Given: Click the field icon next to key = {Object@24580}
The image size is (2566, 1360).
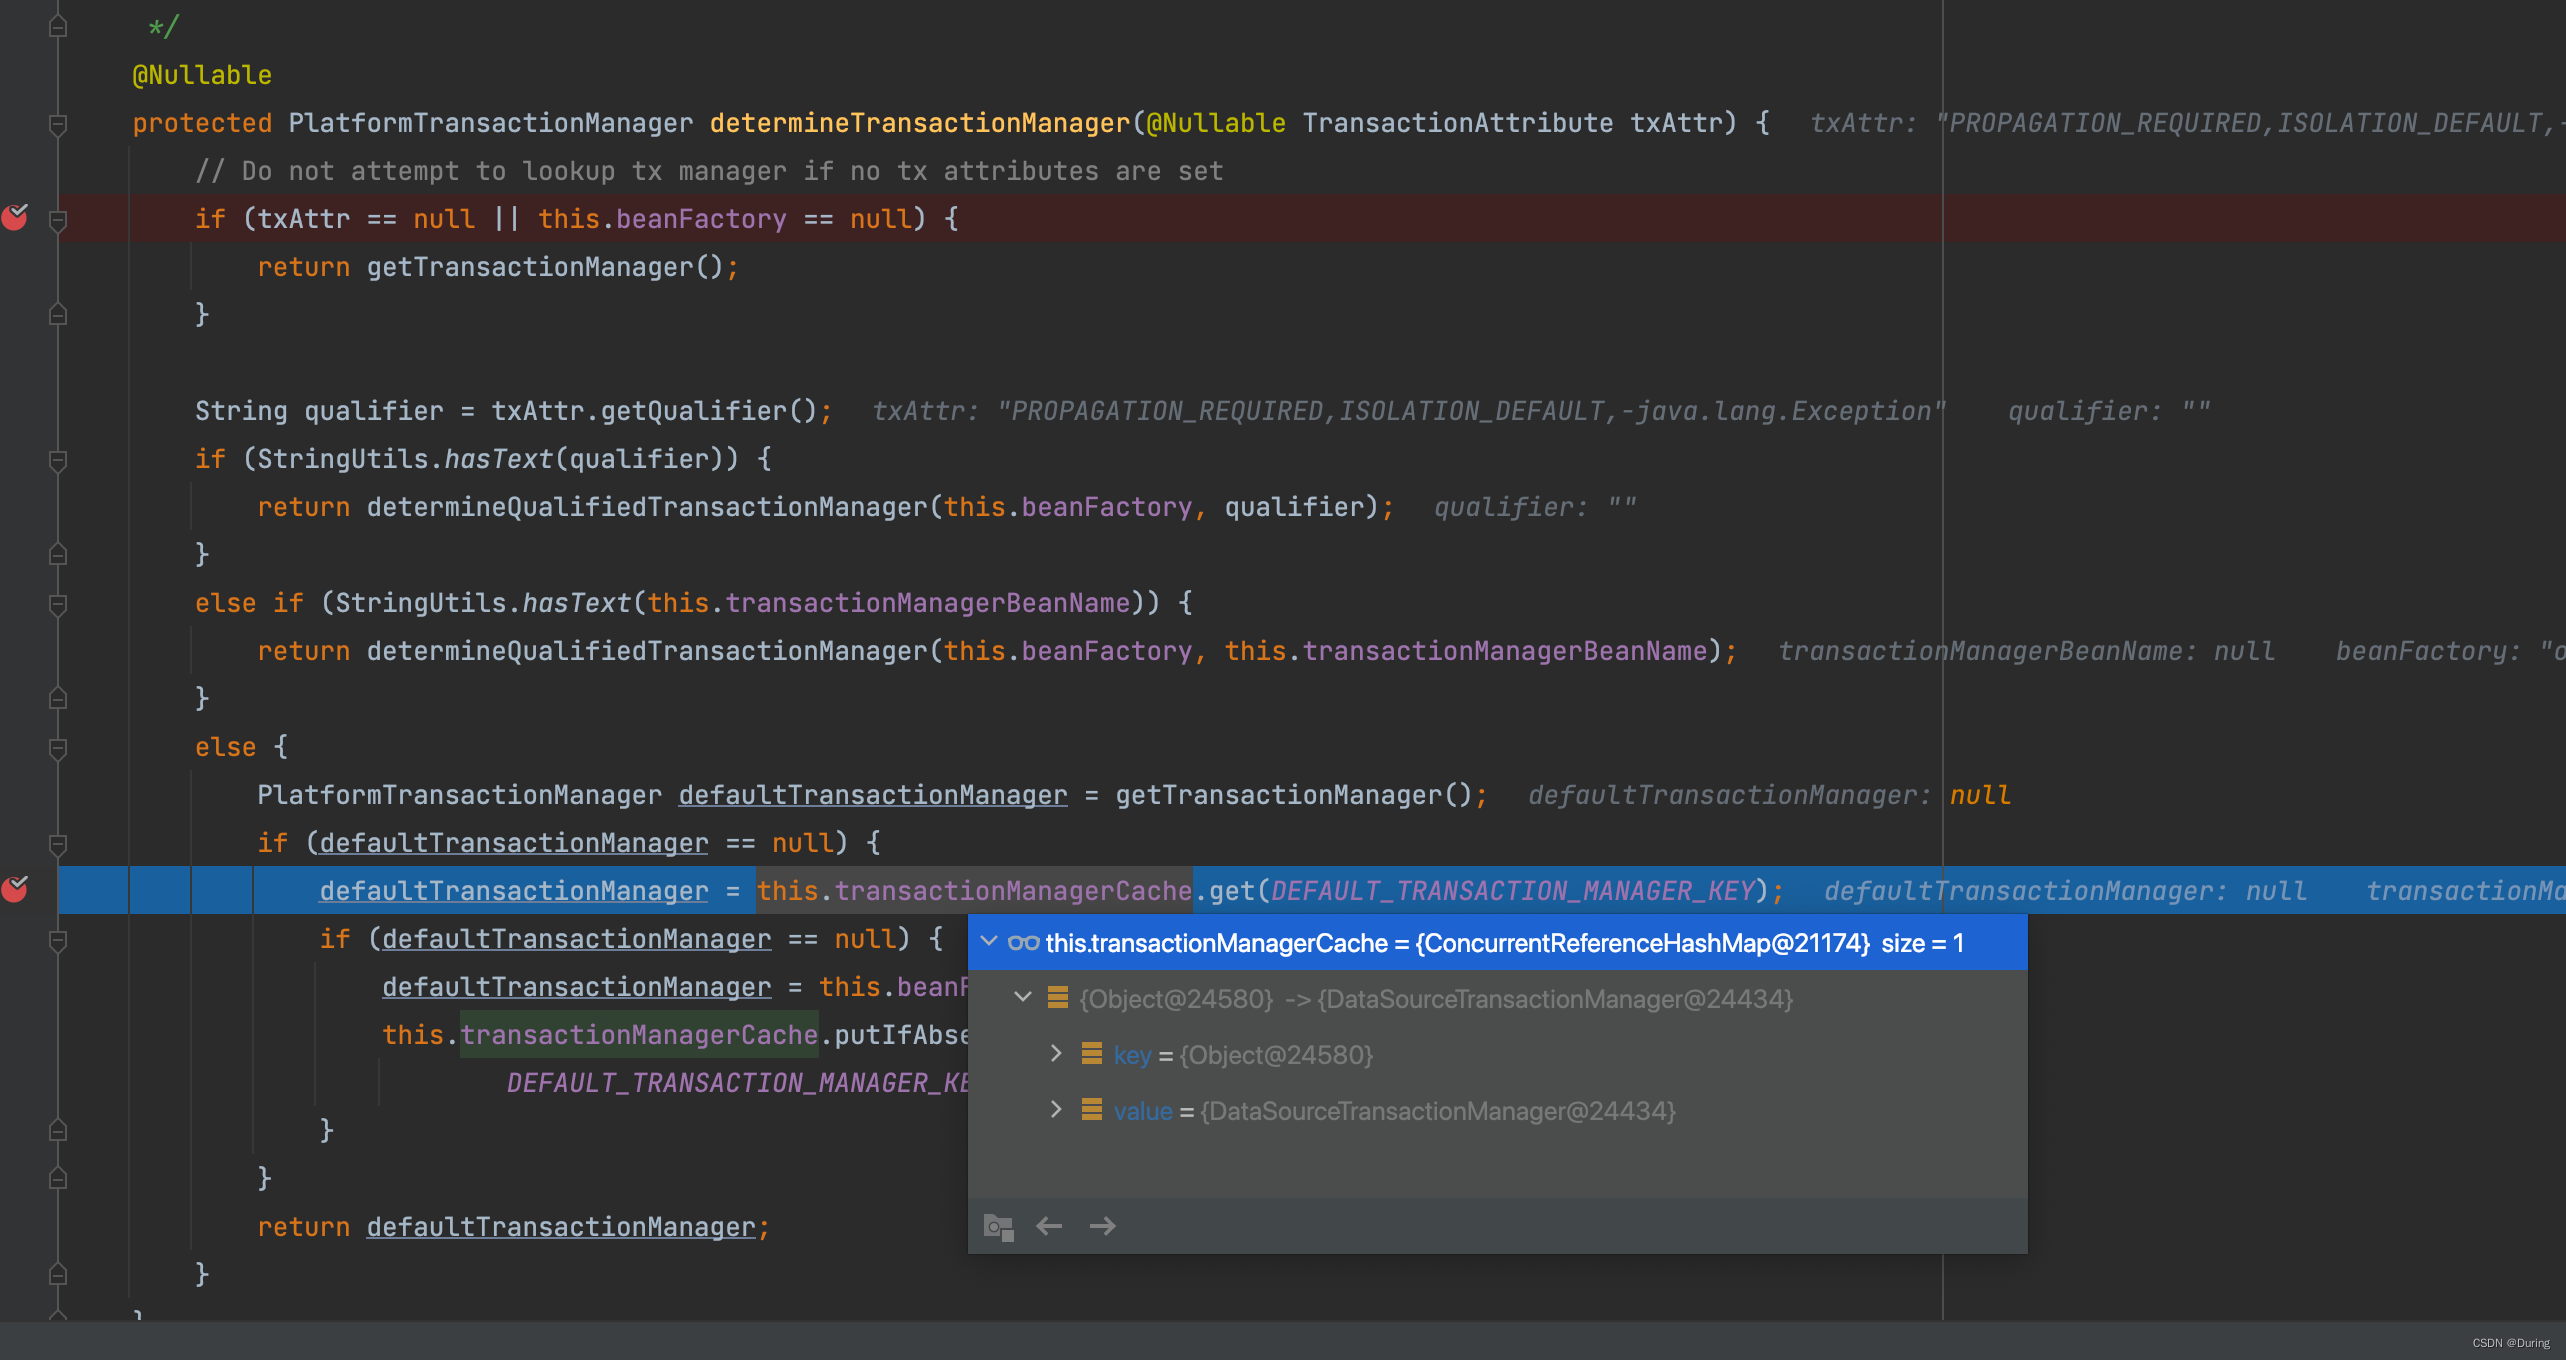Looking at the screenshot, I should (1092, 1054).
